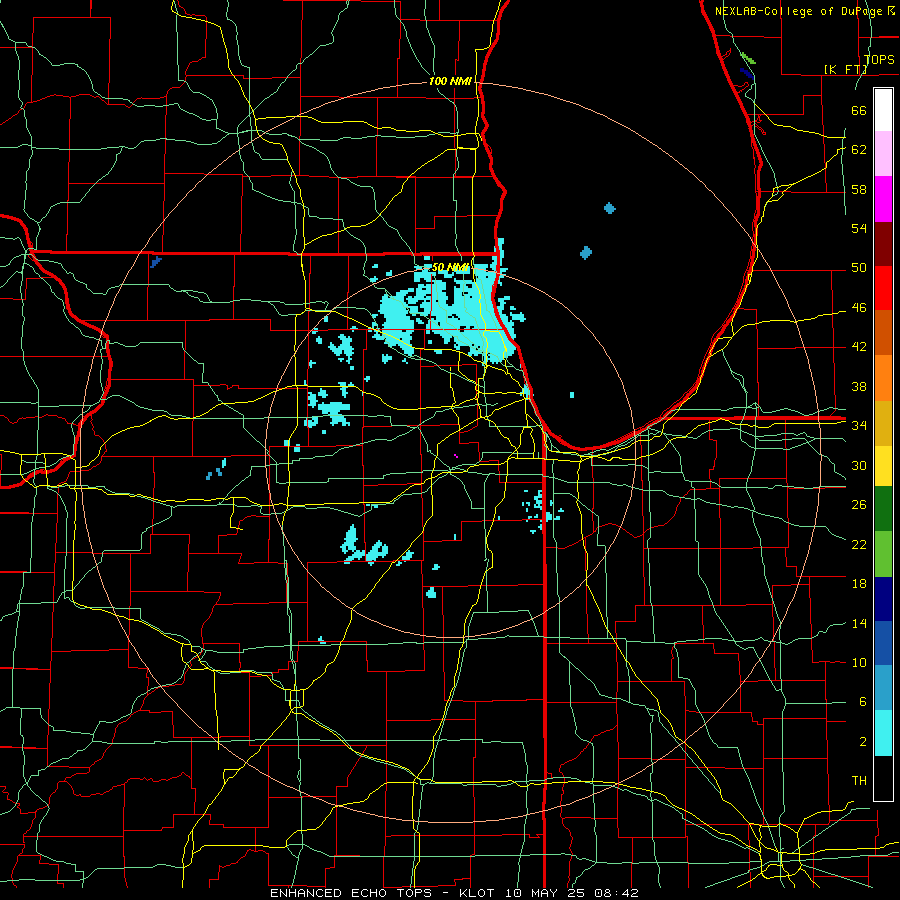Image resolution: width=900 pixels, height=900 pixels.
Task: Click the legend value 26
Action: tap(859, 505)
